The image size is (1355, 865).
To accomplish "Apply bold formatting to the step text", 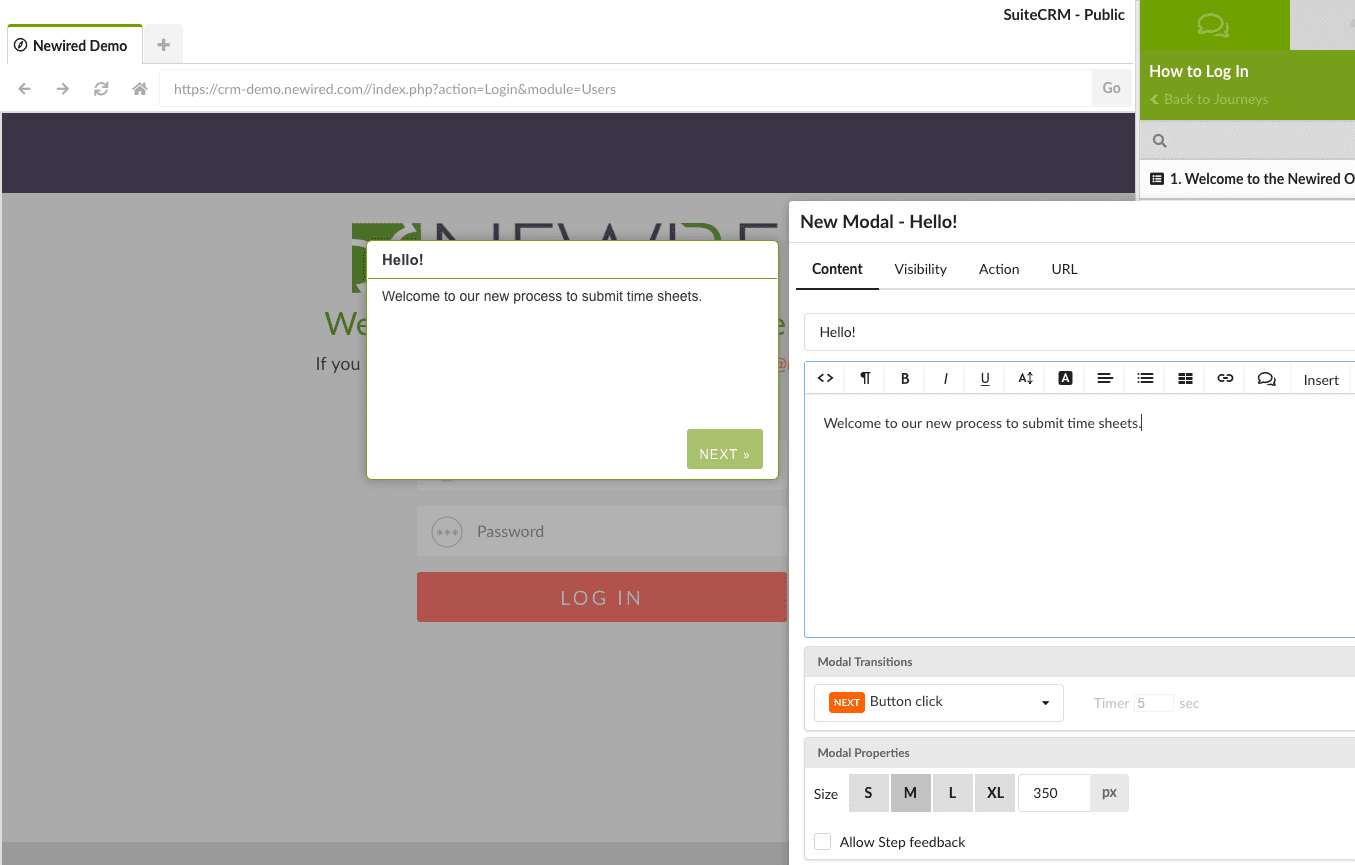I will tap(904, 378).
